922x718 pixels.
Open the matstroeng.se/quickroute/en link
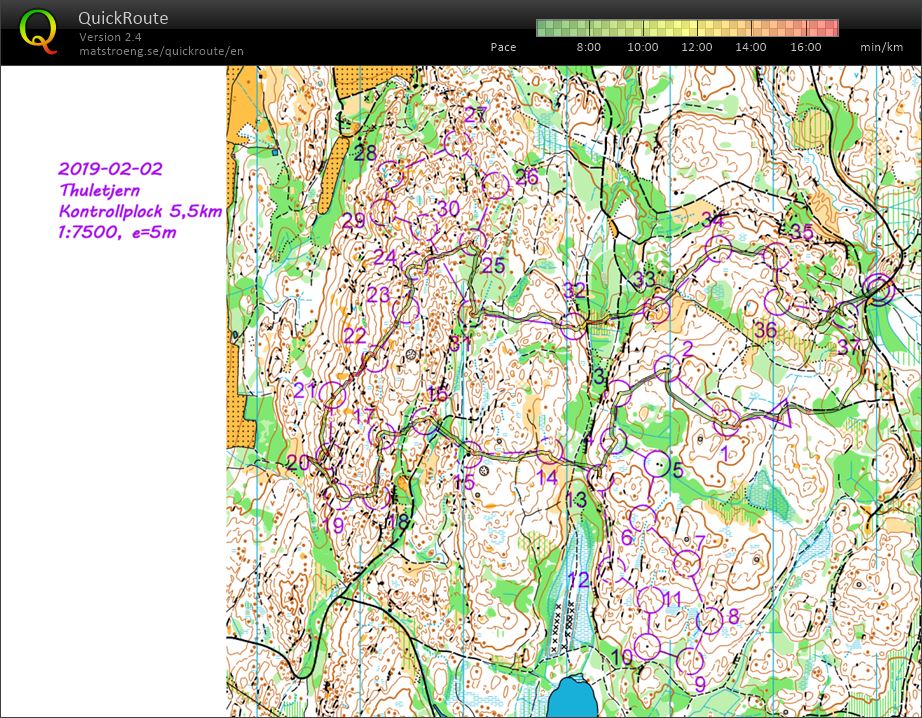(161, 51)
